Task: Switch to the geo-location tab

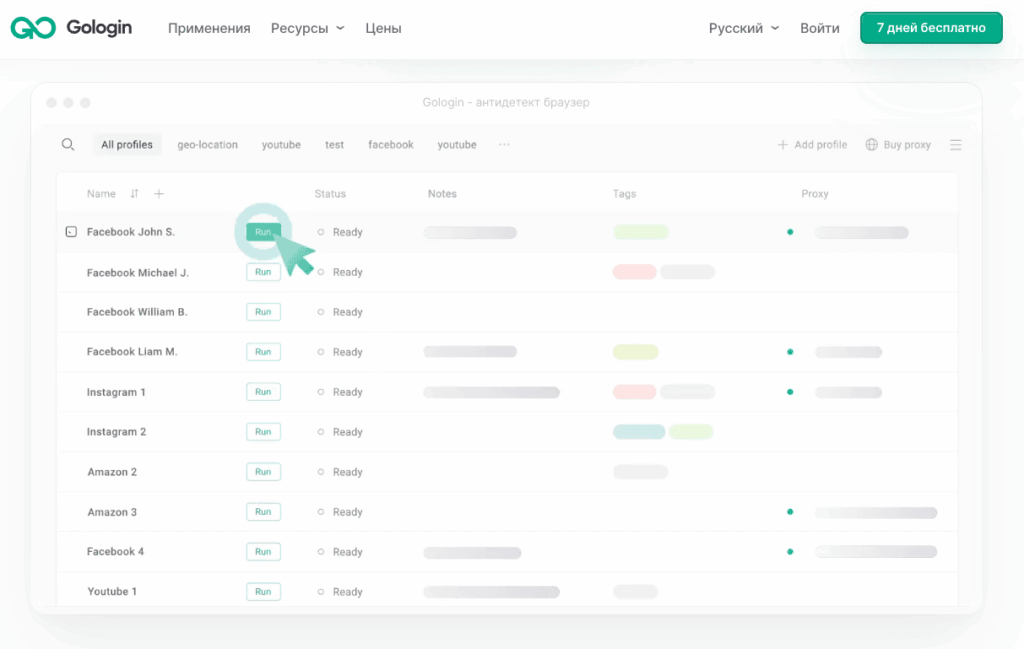Action: click(x=208, y=144)
